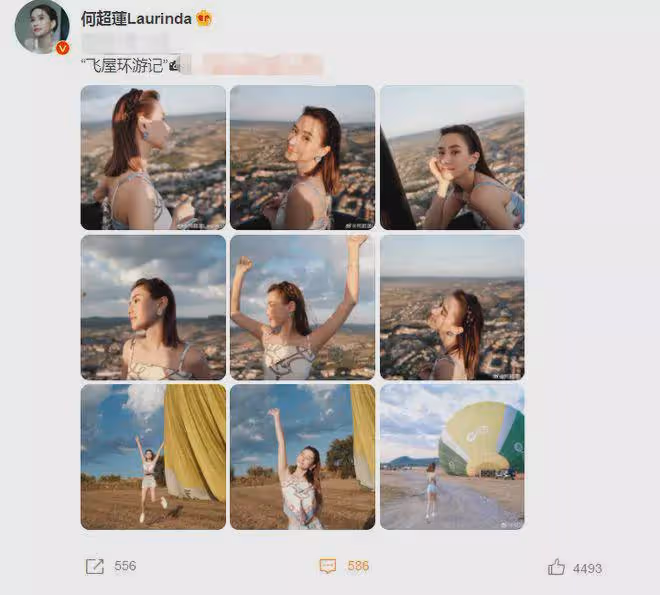Screen dimensions: 660x595
Task: Click the thumbs-up like icon
Action: pos(556,567)
